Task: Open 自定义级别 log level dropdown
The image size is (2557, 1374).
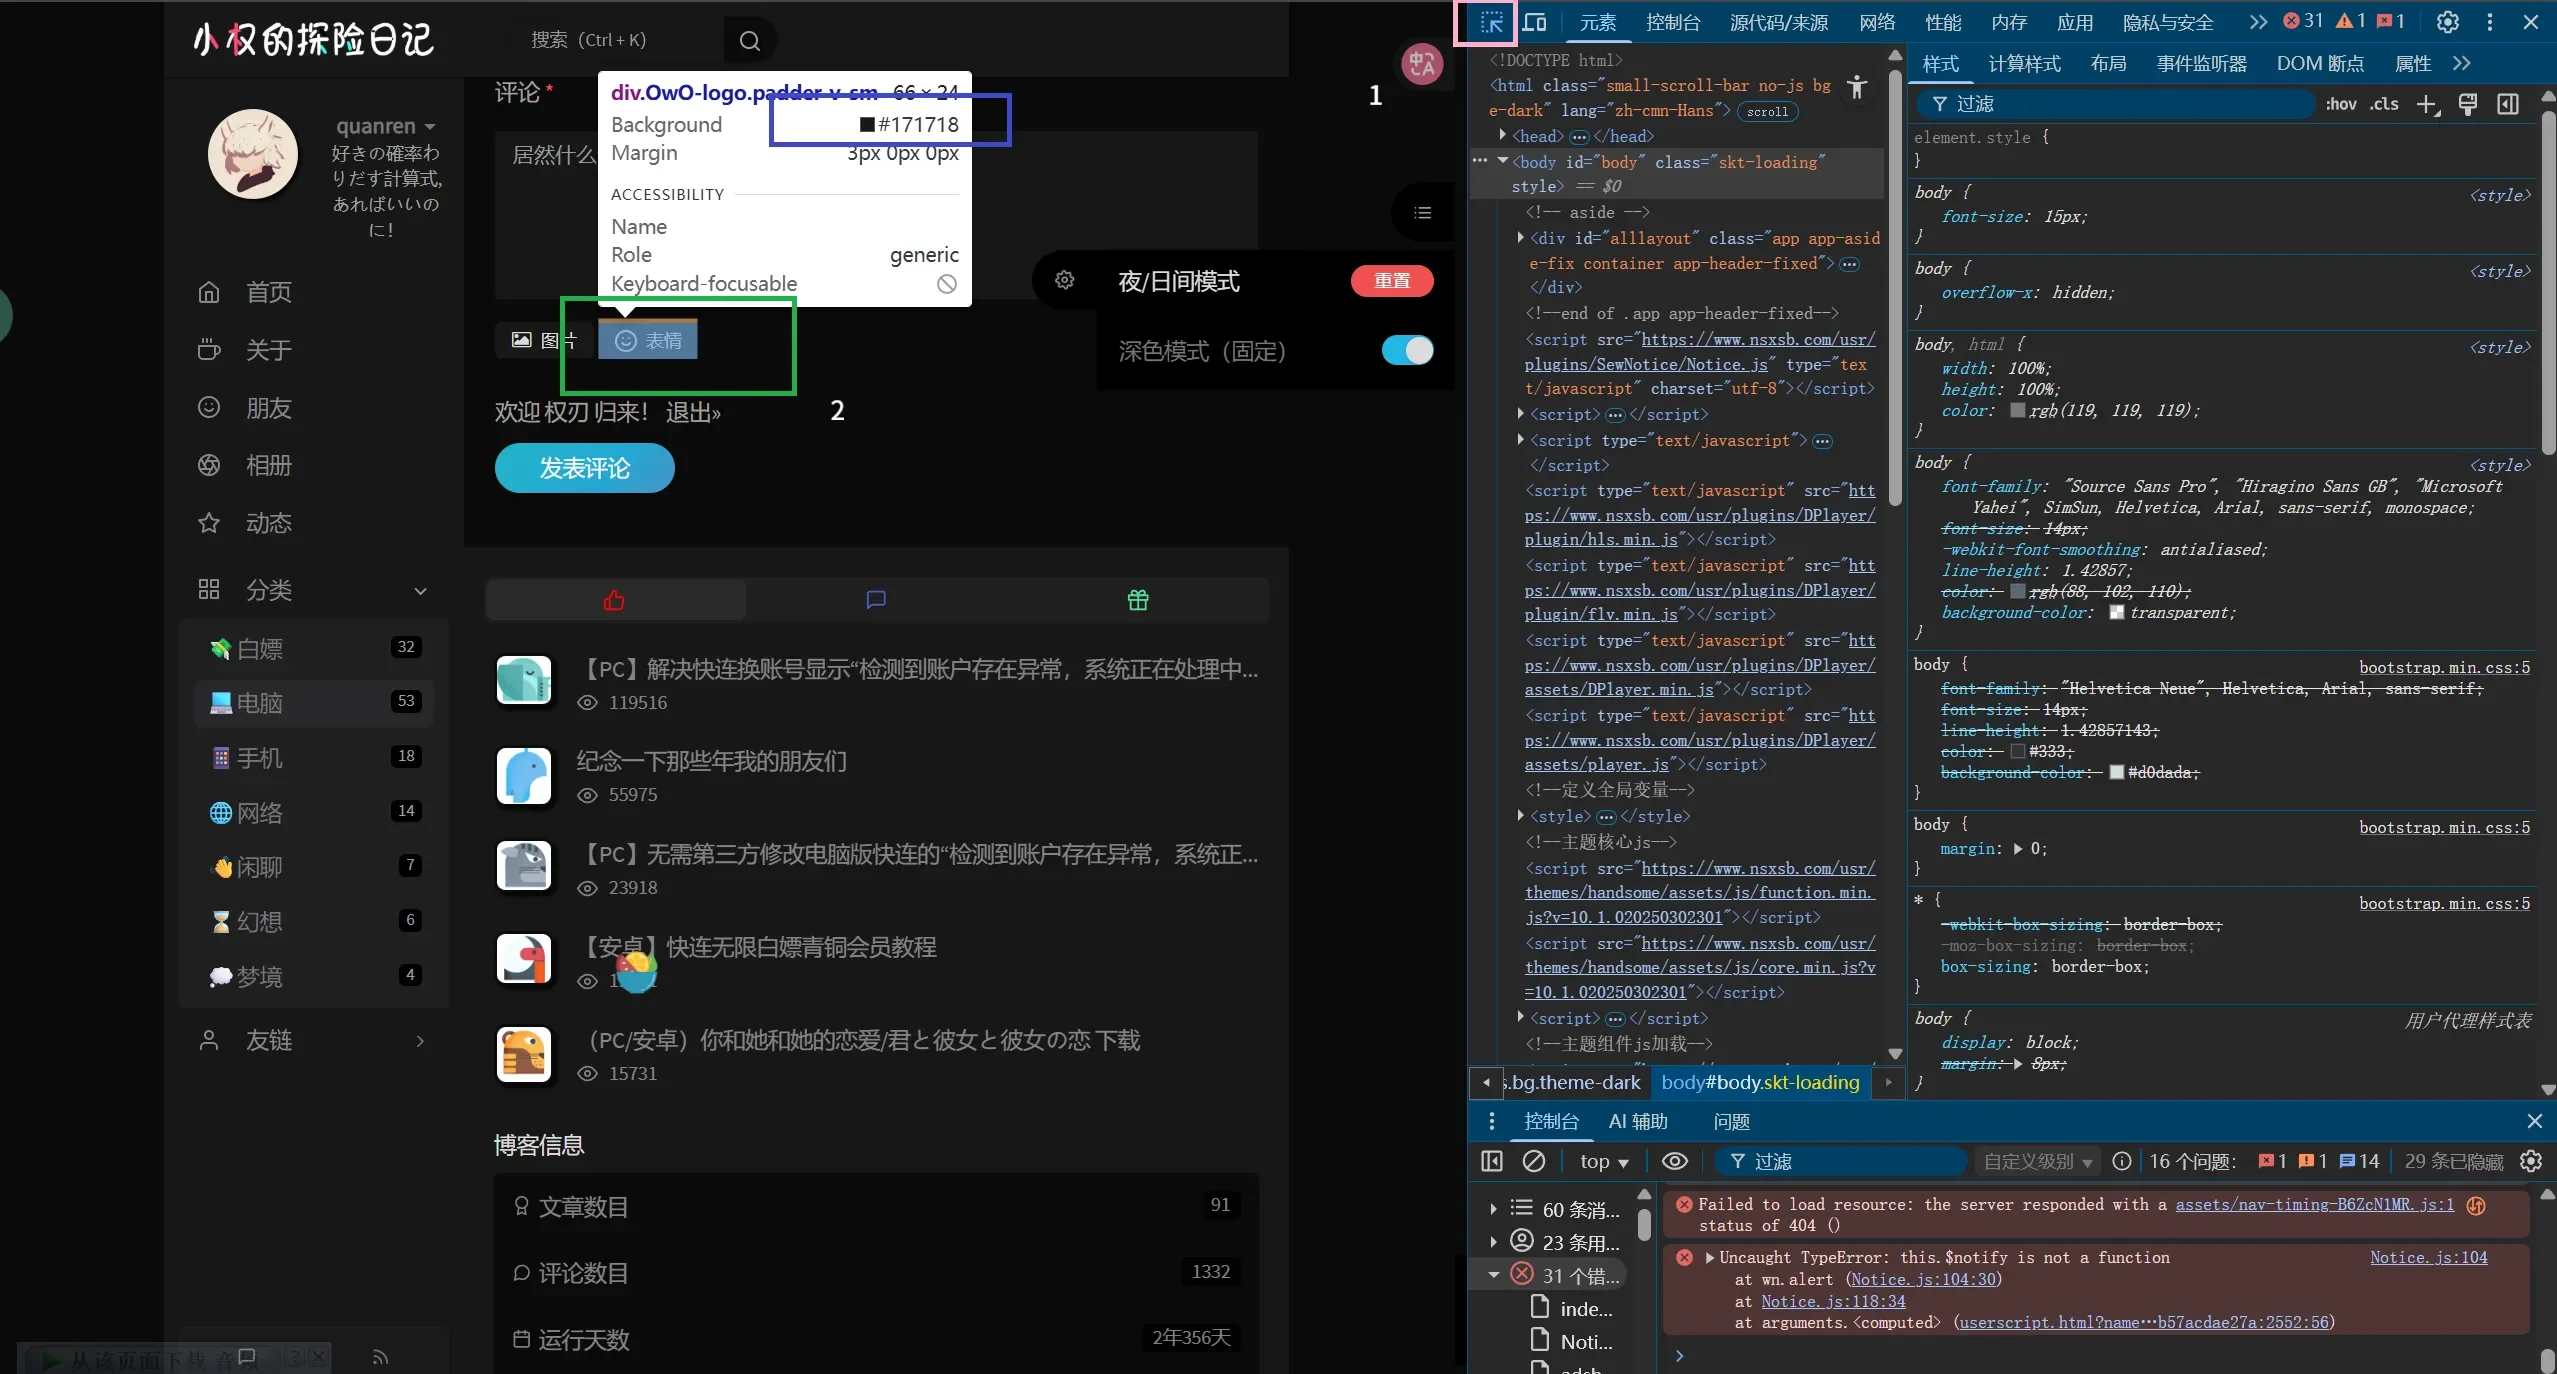Action: pos(2037,1161)
